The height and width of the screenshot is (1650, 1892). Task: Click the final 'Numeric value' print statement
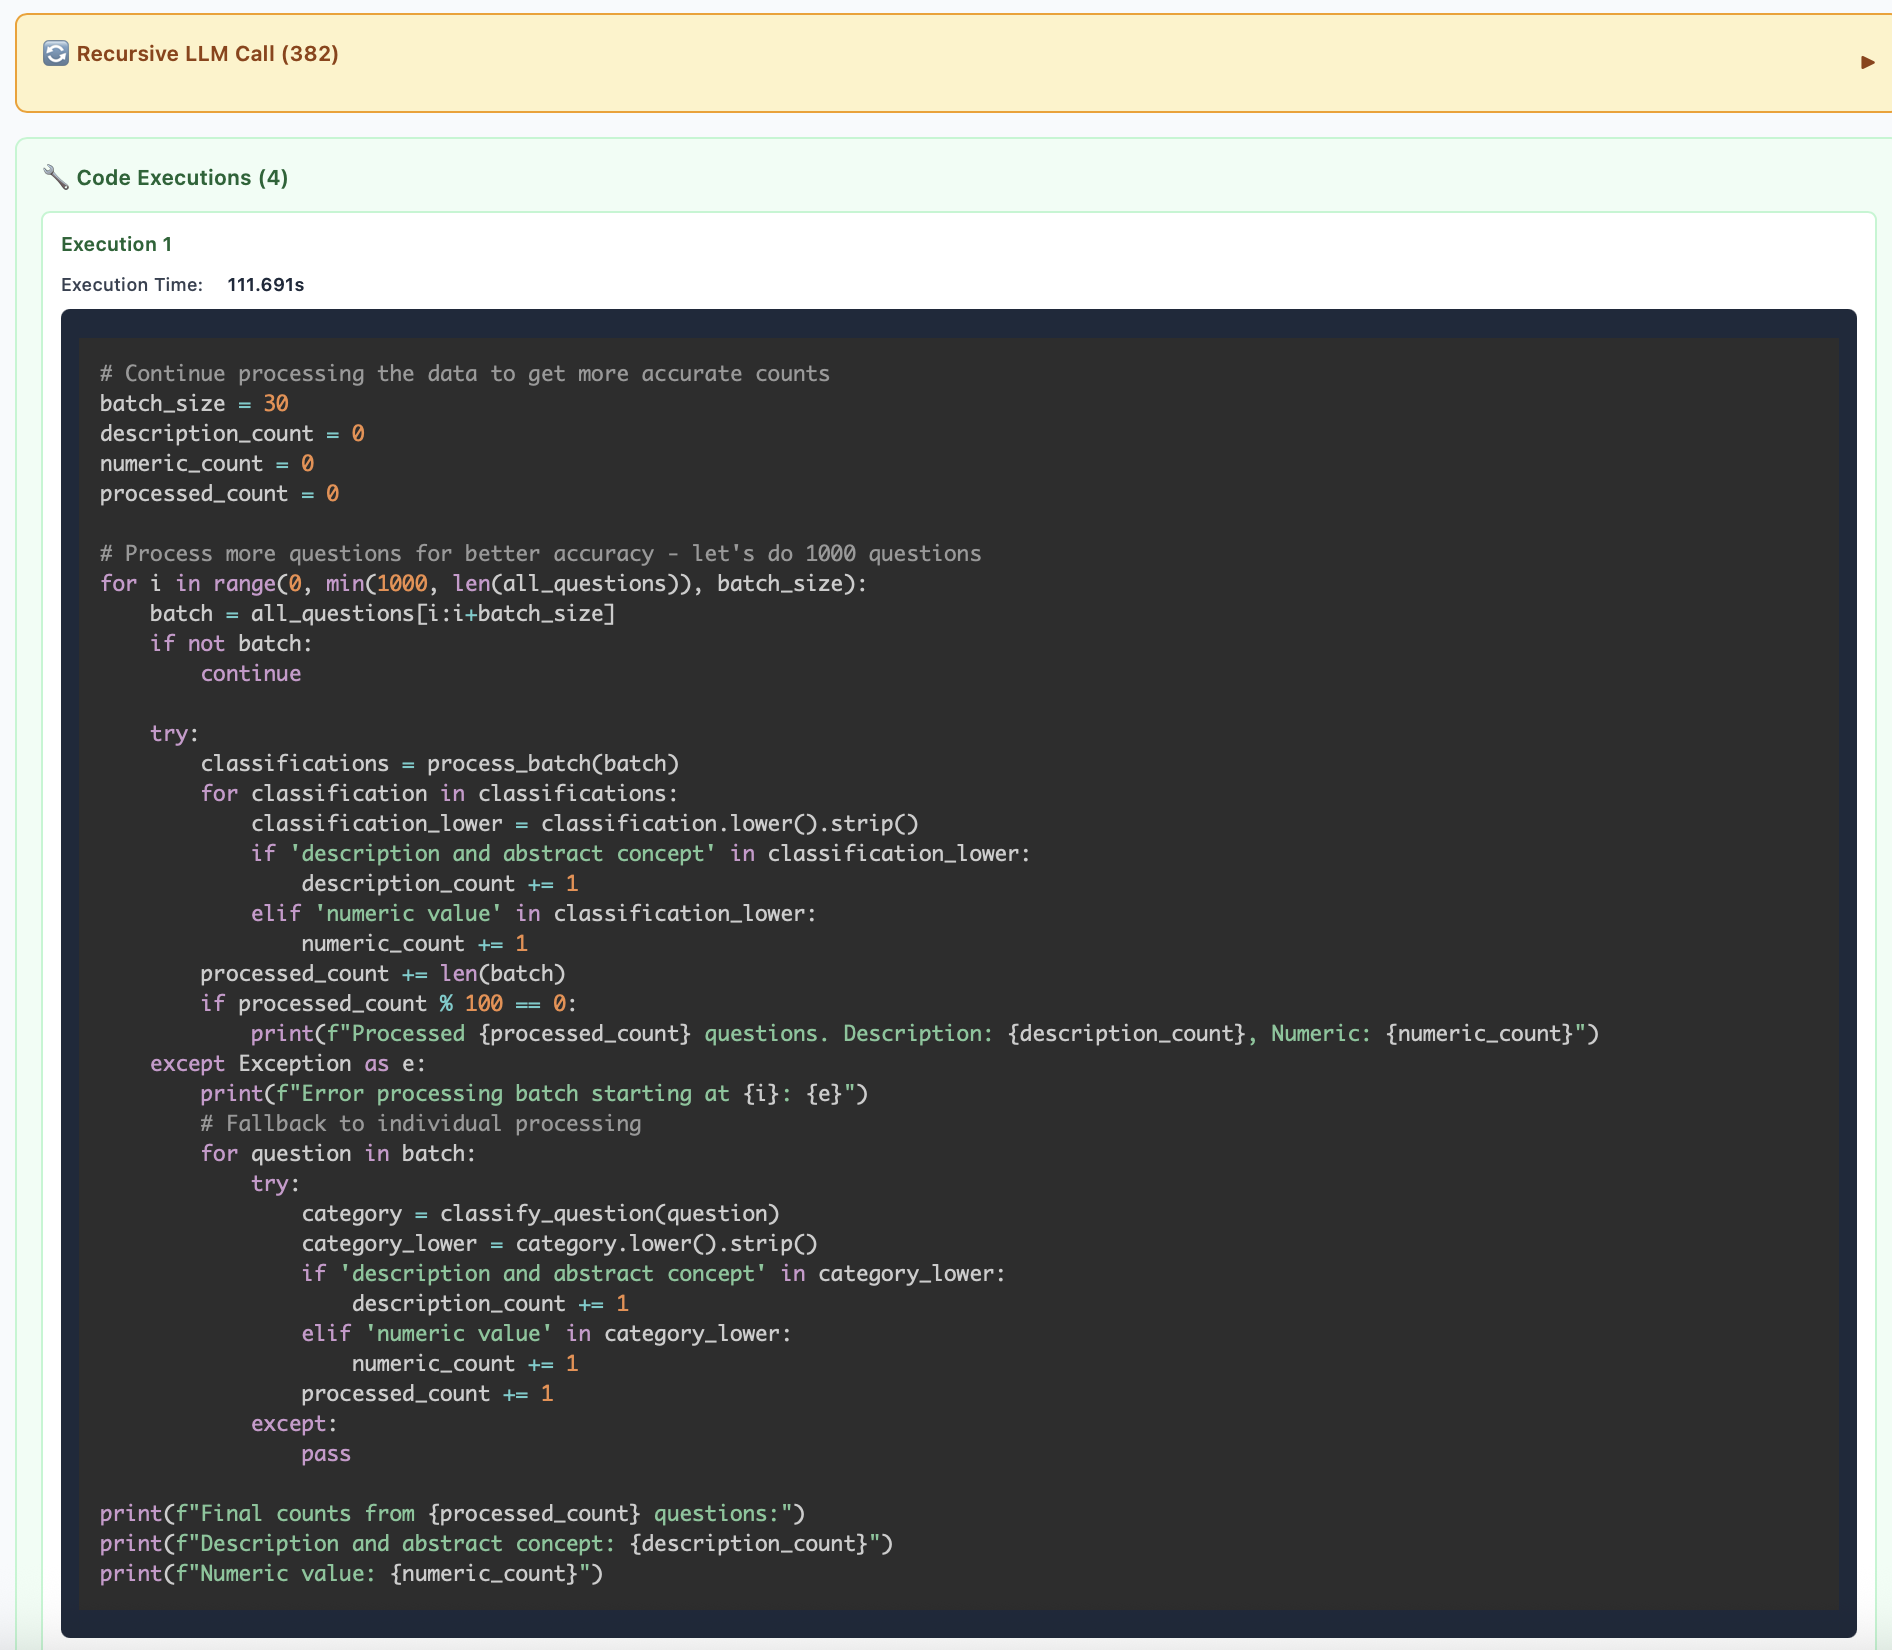coord(351,1574)
